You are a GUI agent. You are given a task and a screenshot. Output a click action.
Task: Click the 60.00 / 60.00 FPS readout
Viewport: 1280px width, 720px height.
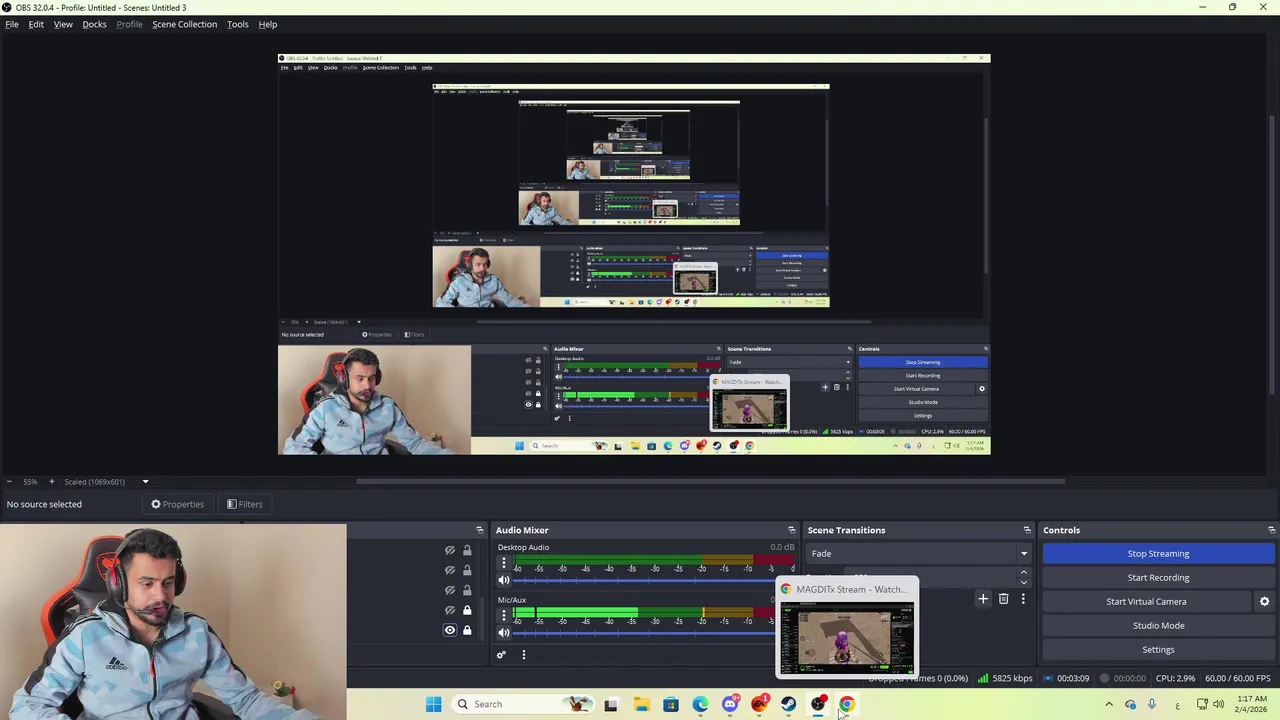coord(1237,679)
